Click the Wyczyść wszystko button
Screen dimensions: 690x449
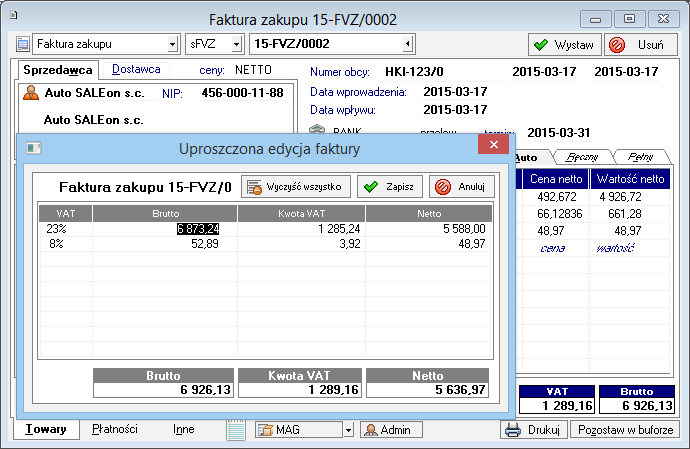click(x=296, y=187)
